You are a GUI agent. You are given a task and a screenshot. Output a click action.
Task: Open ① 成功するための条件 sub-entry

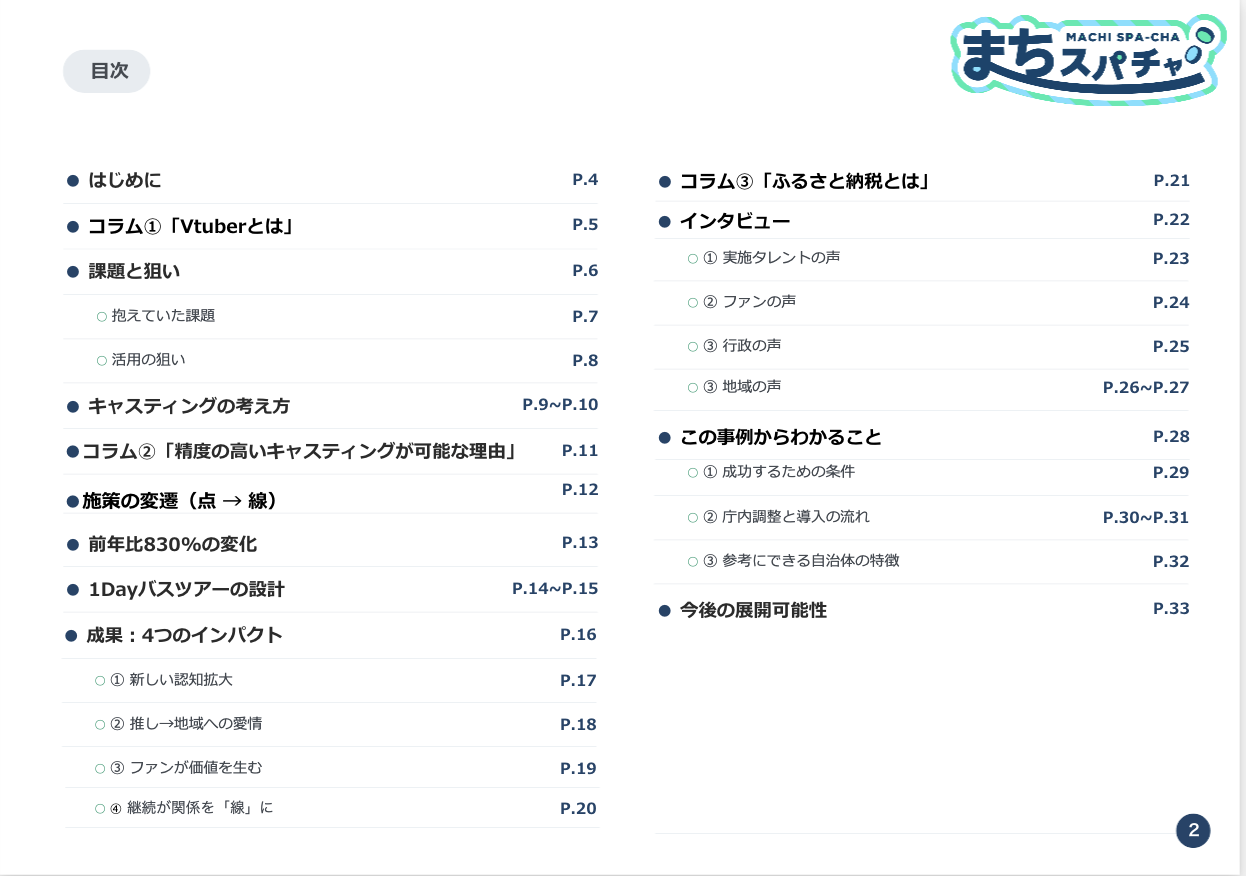(779, 472)
